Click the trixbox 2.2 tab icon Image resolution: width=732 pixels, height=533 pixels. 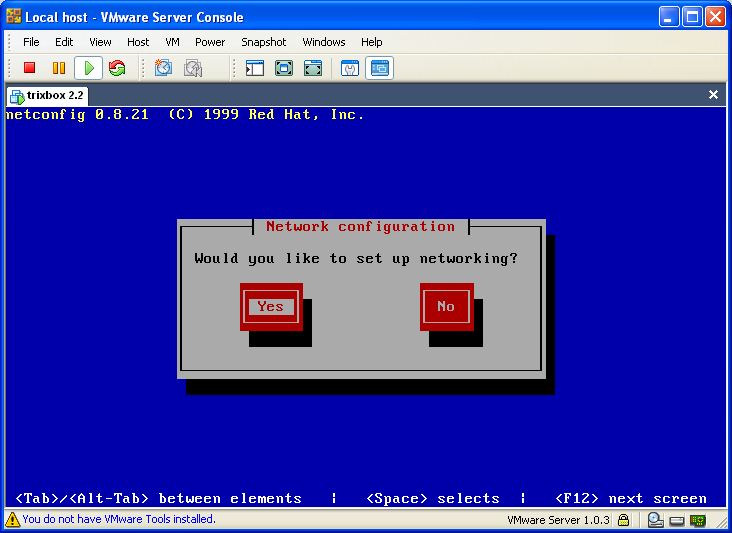click(17, 97)
